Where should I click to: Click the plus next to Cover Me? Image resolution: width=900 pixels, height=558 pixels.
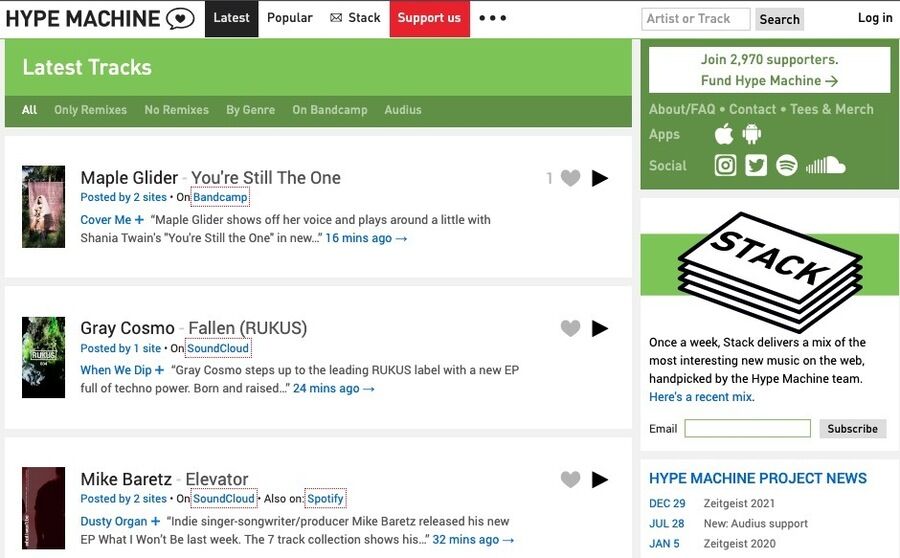[x=139, y=220]
